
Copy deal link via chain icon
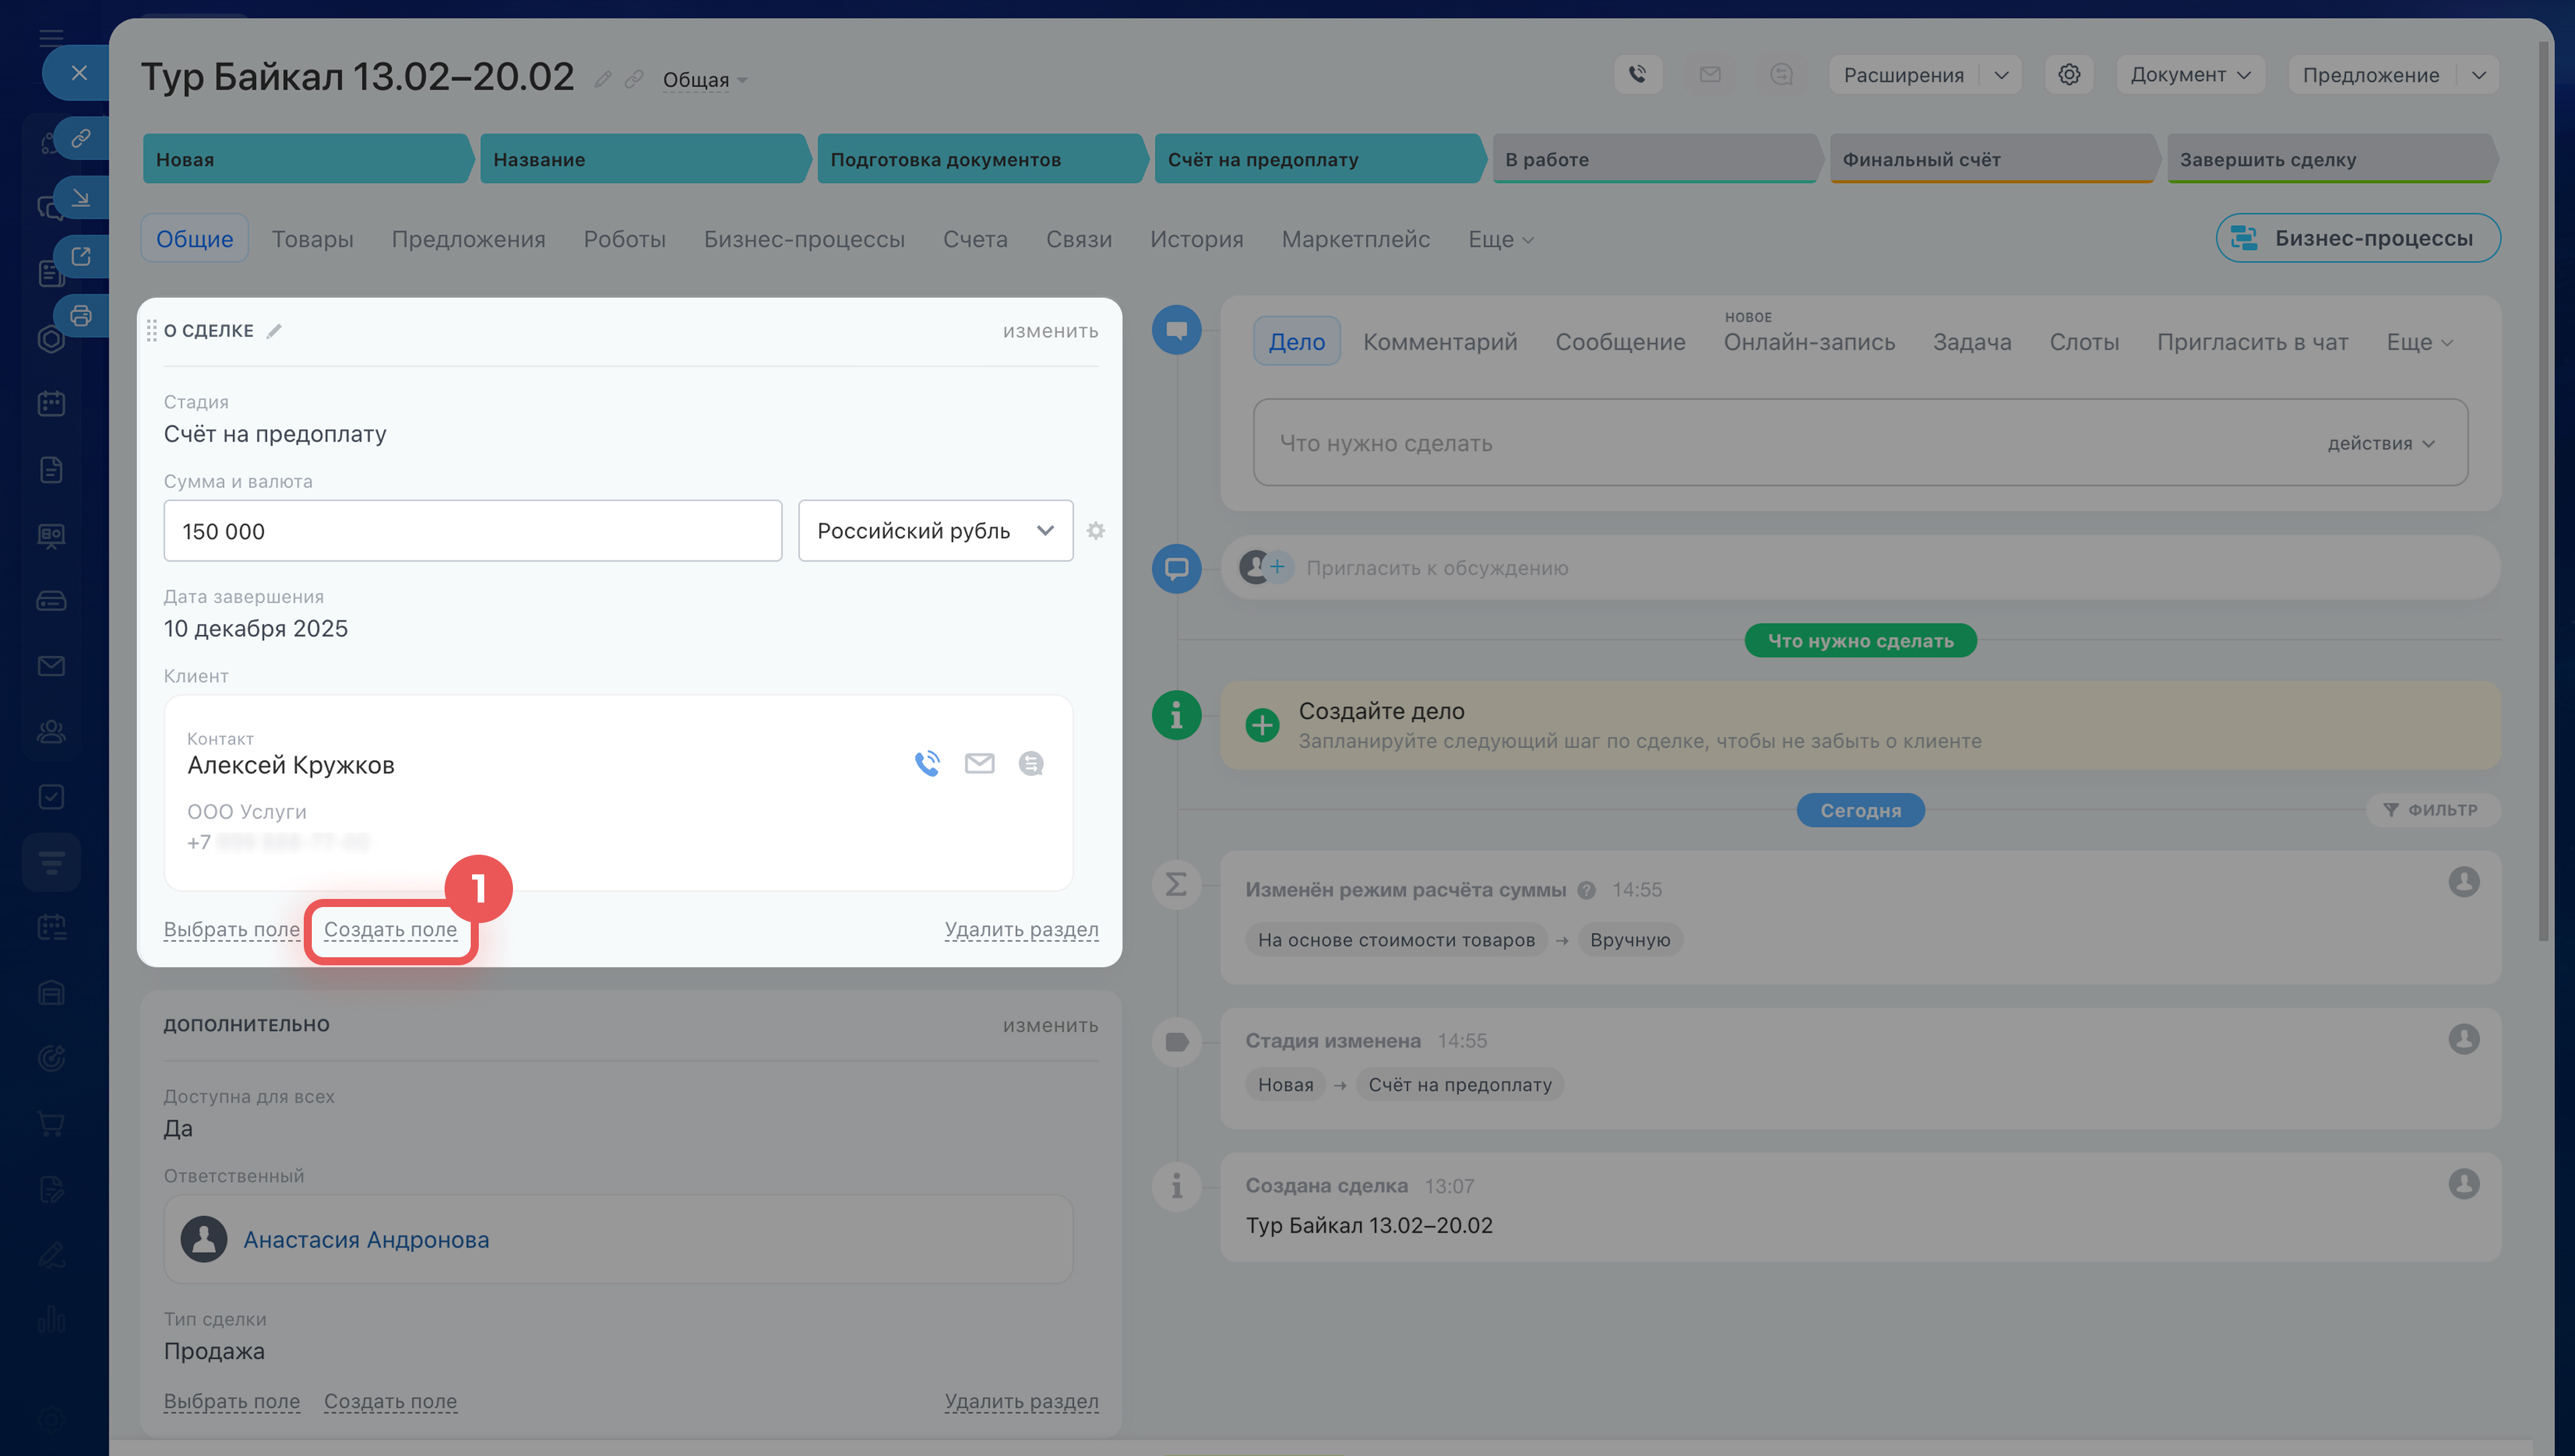pyautogui.click(x=634, y=79)
